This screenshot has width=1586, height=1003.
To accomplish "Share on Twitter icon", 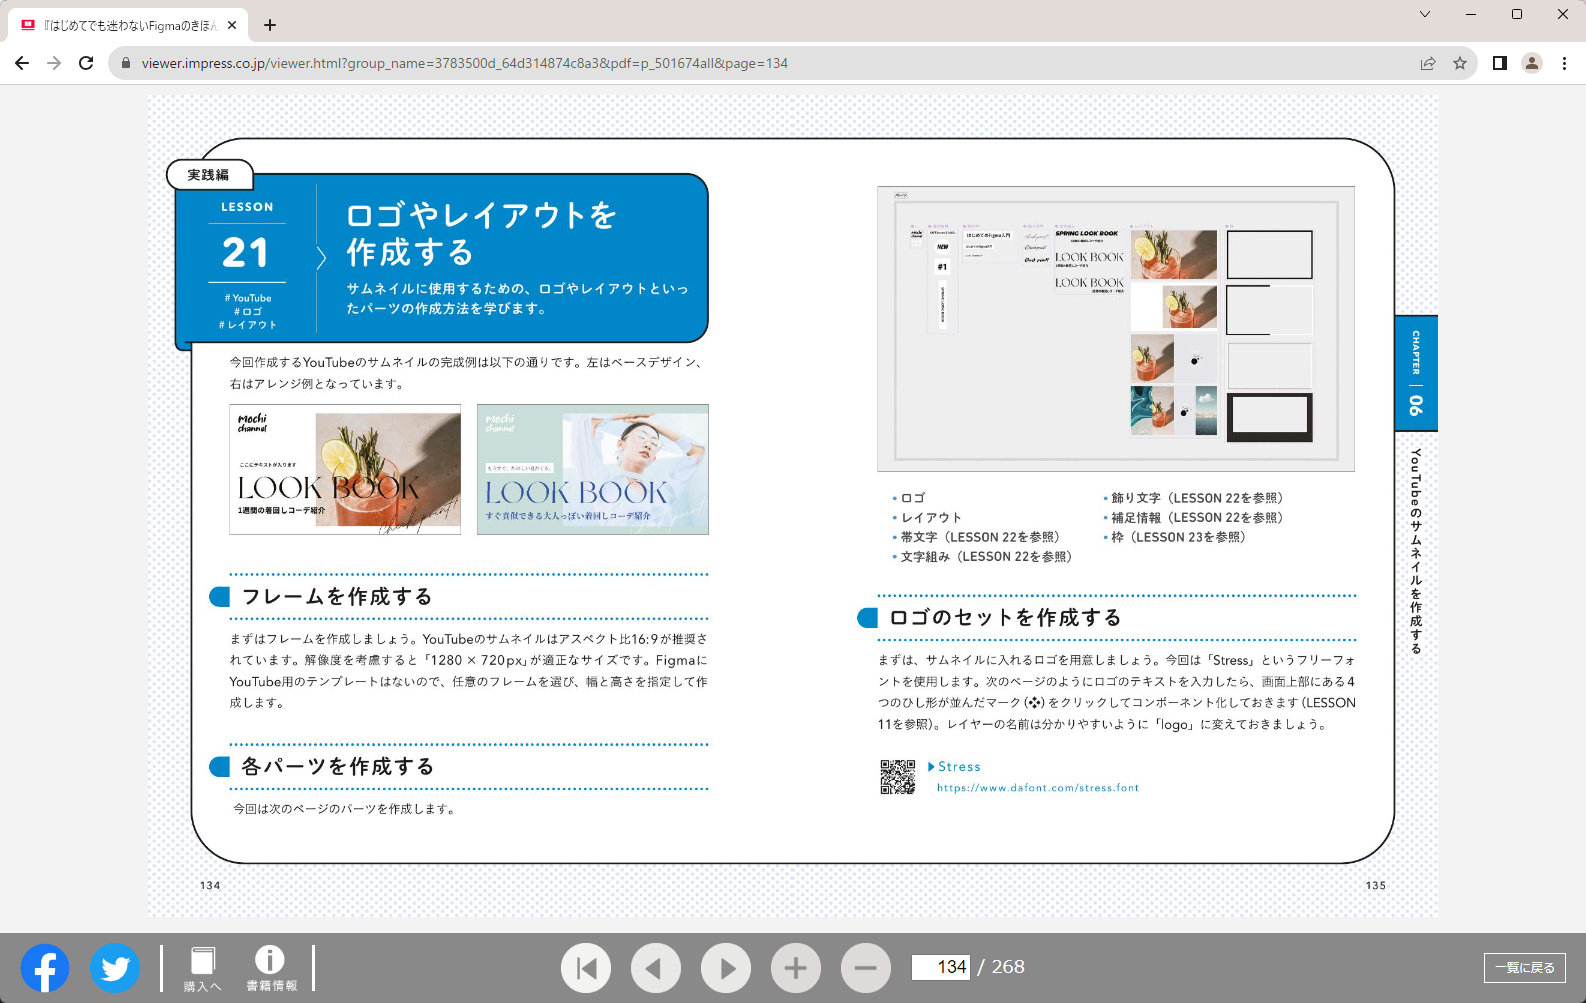I will [115, 968].
